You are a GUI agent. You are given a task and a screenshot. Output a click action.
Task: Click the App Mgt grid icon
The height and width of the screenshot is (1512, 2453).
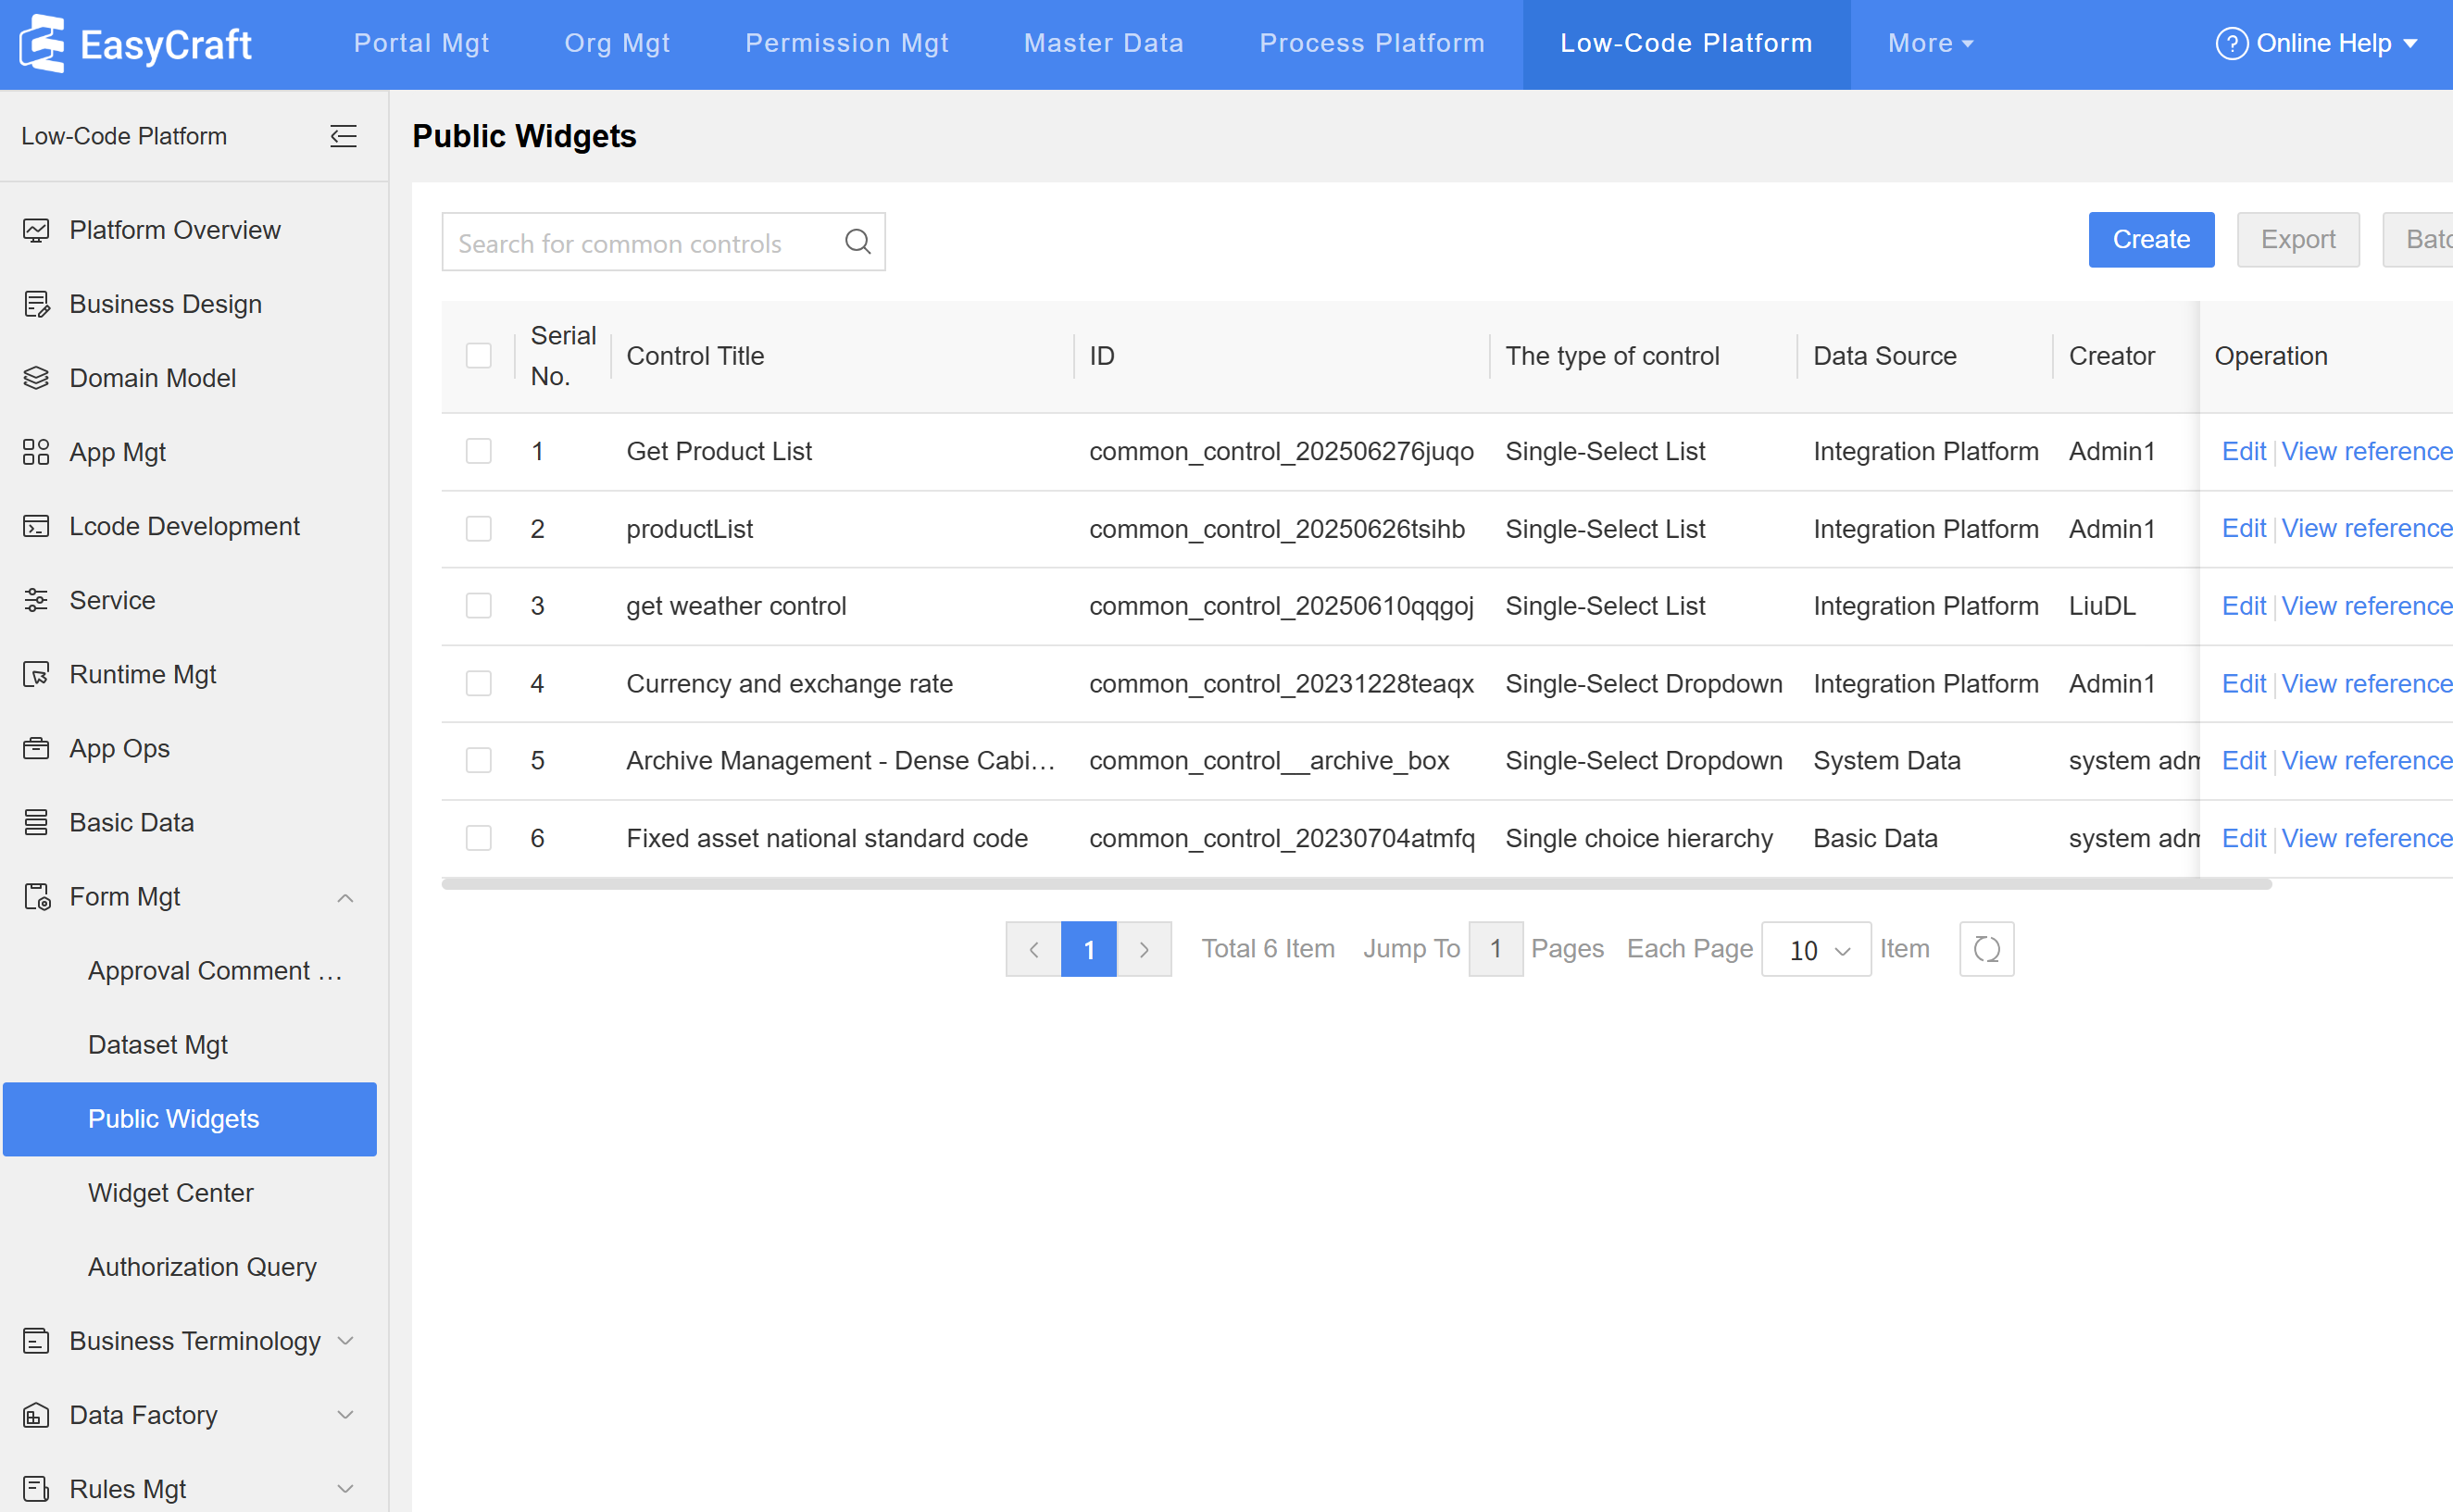pyautogui.click(x=36, y=452)
